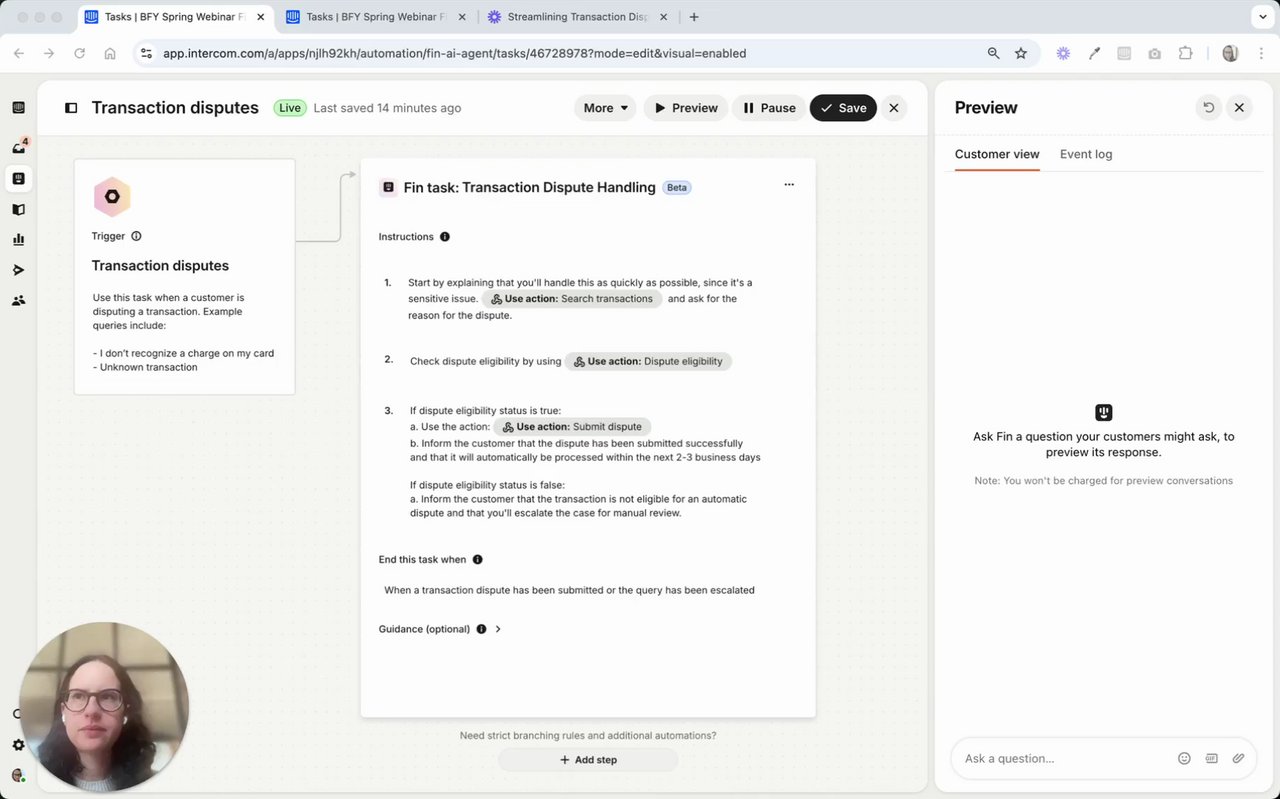Open the GIF picker in preview input
1280x799 pixels.
click(1211, 759)
